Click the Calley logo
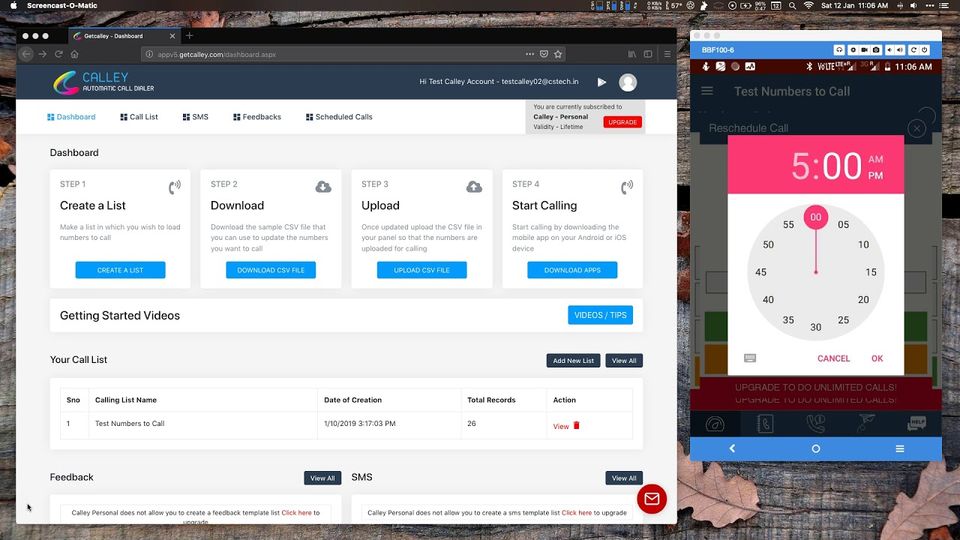This screenshot has width=960, height=540. (103, 82)
